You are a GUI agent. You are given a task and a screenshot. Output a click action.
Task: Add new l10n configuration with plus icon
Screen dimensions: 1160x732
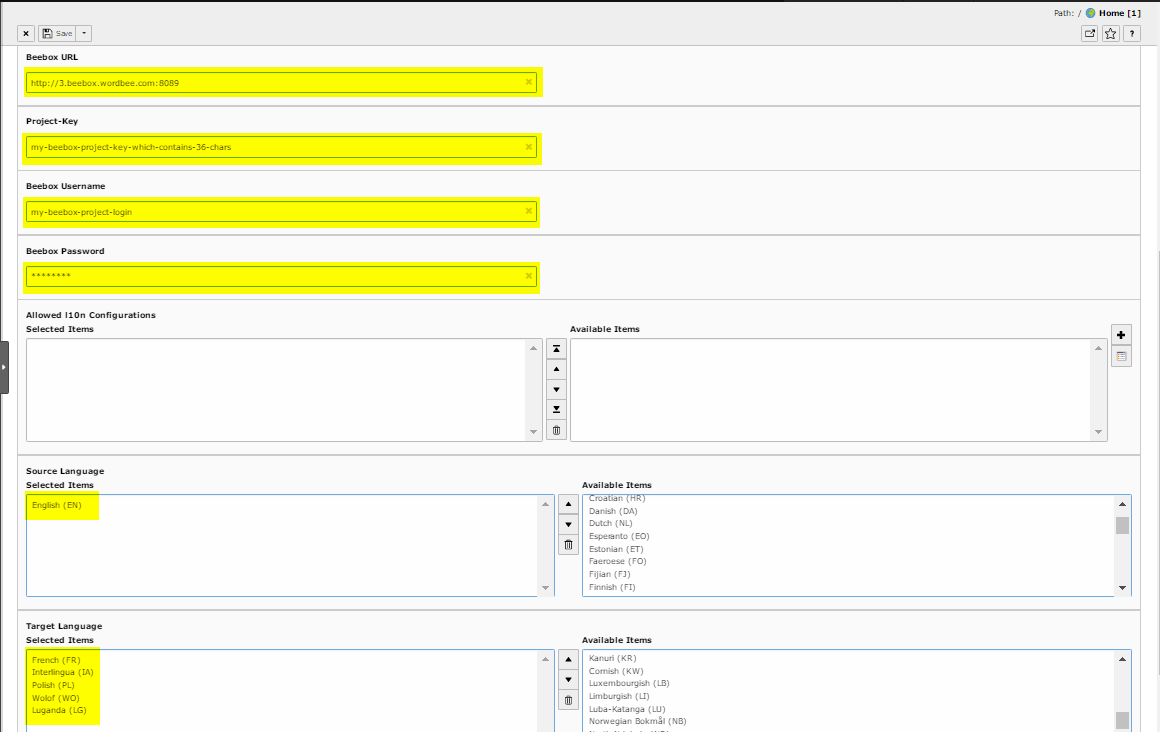(1121, 335)
